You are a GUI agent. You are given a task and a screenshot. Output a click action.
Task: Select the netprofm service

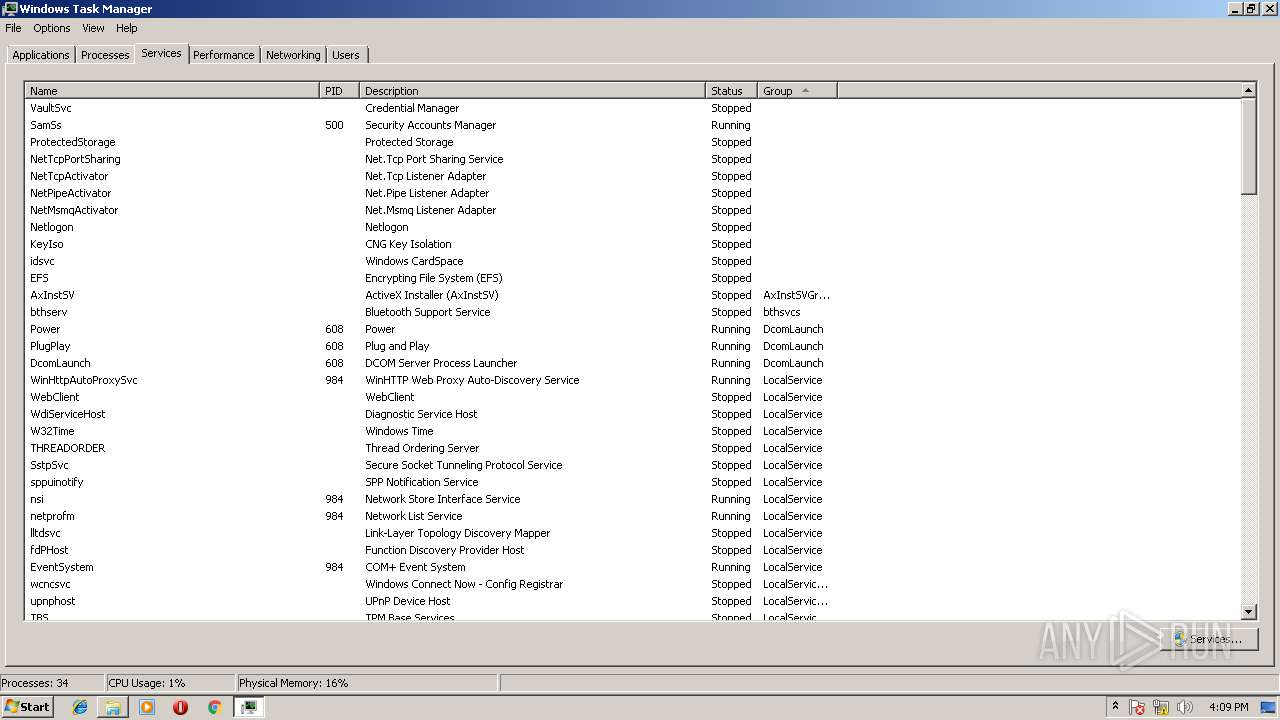click(x=52, y=516)
